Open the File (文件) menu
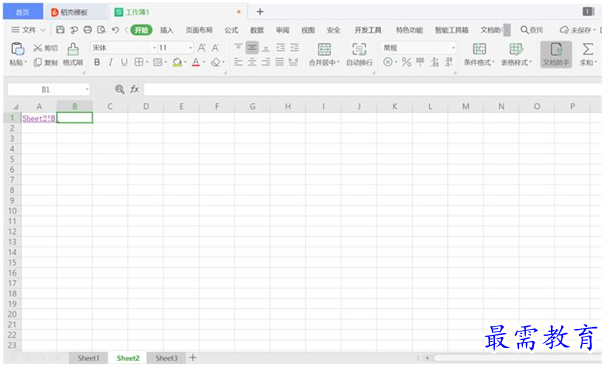 point(28,30)
